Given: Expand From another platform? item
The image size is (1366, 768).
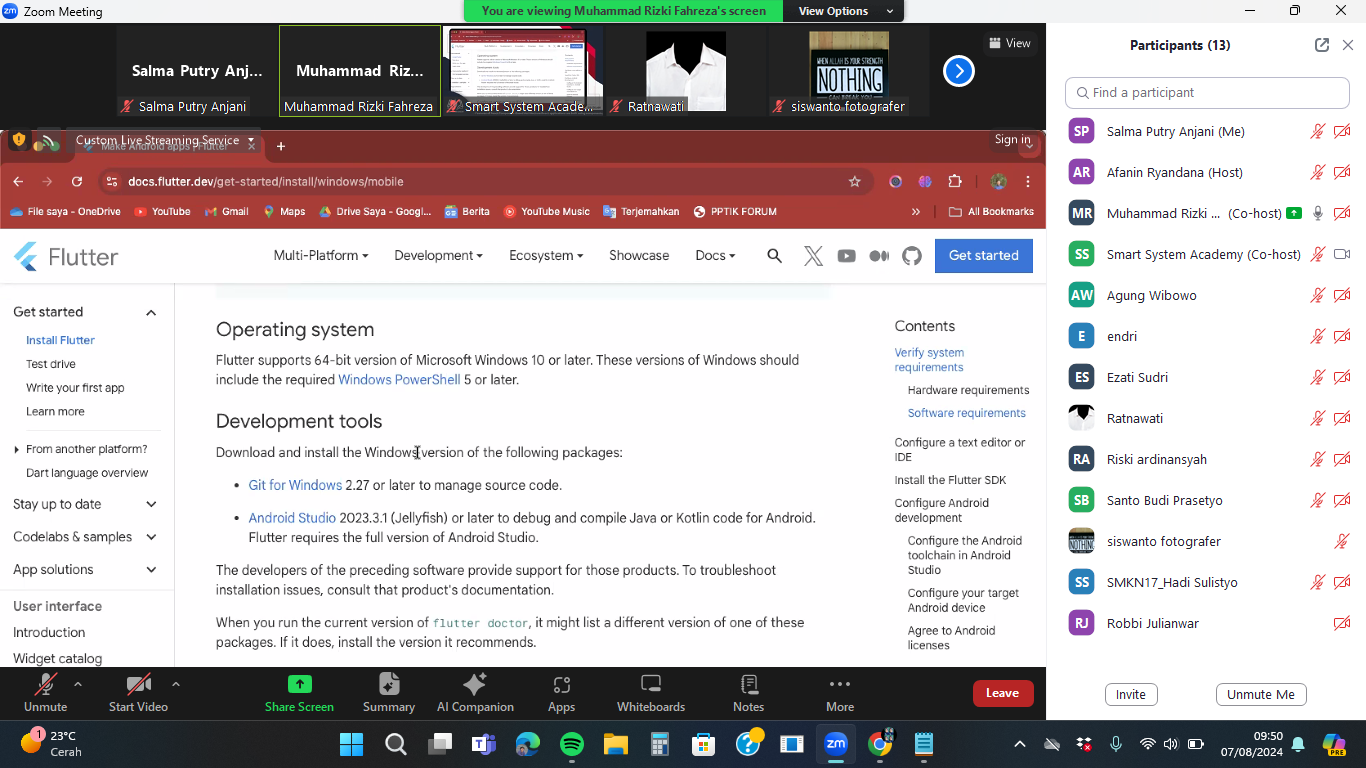Looking at the screenshot, I should point(81,449).
